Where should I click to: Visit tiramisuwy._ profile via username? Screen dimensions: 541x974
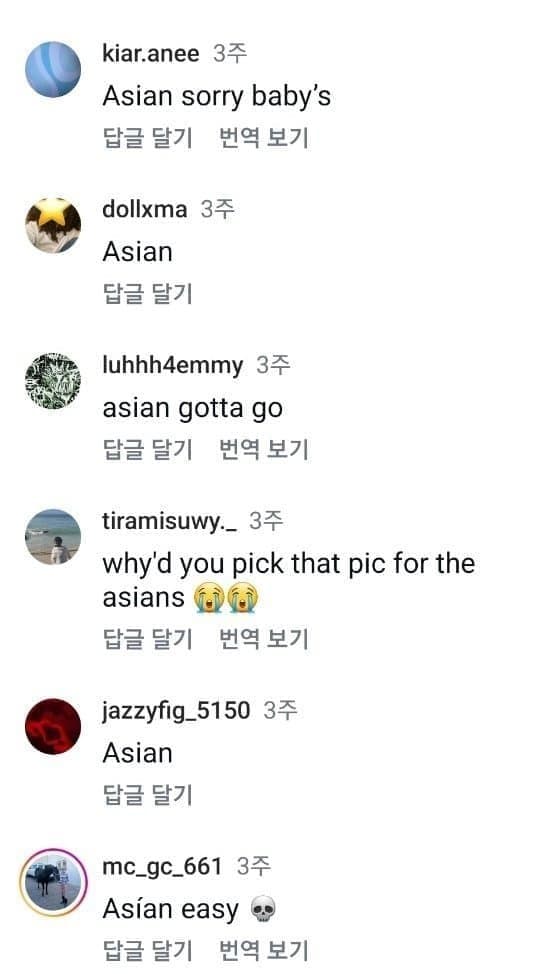coord(169,522)
